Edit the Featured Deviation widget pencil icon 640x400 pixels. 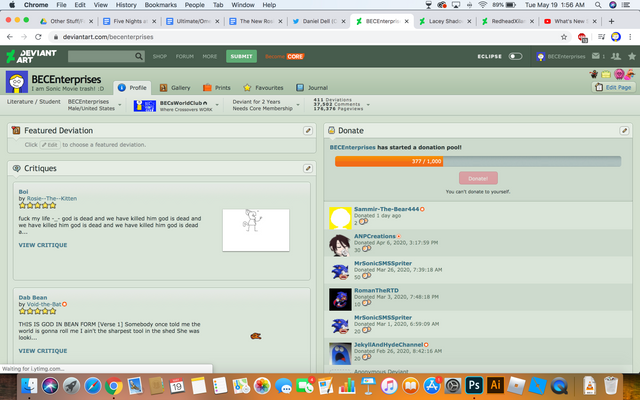pyautogui.click(x=308, y=131)
